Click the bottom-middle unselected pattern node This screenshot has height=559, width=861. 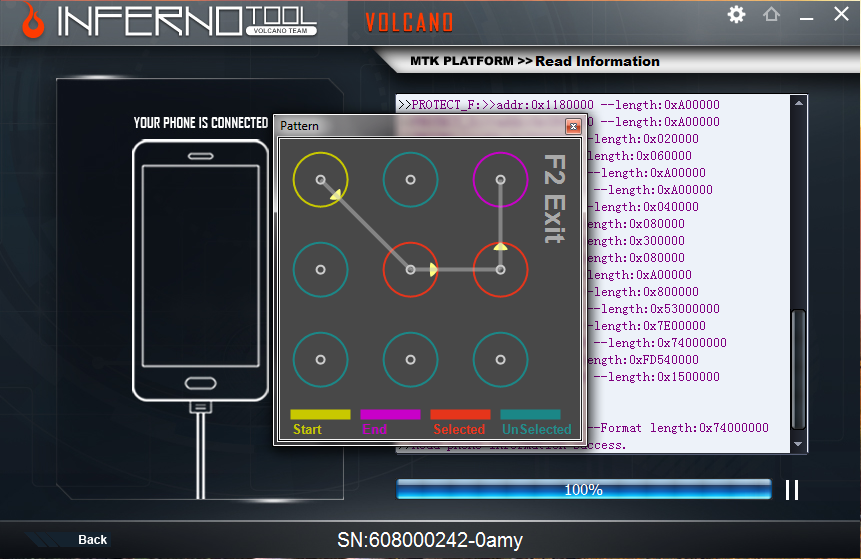[x=410, y=360]
